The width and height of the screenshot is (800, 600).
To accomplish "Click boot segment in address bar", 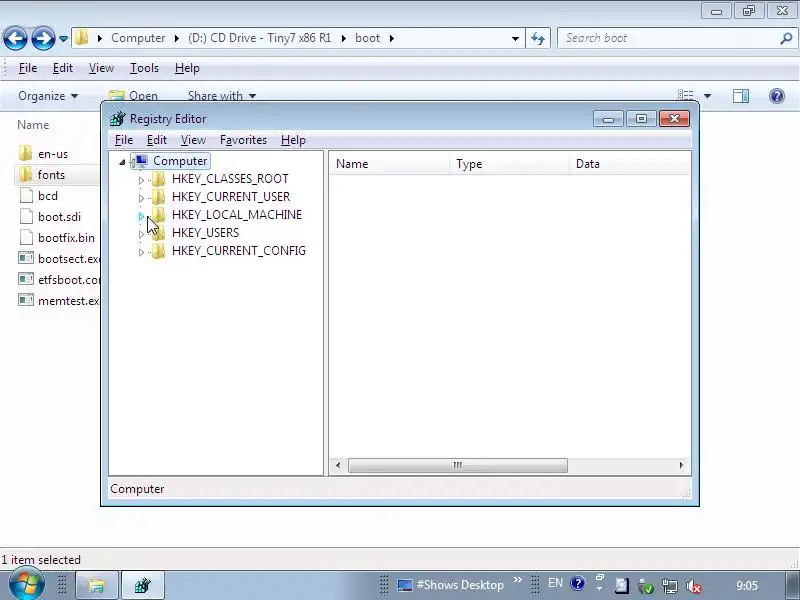I will [x=367, y=38].
